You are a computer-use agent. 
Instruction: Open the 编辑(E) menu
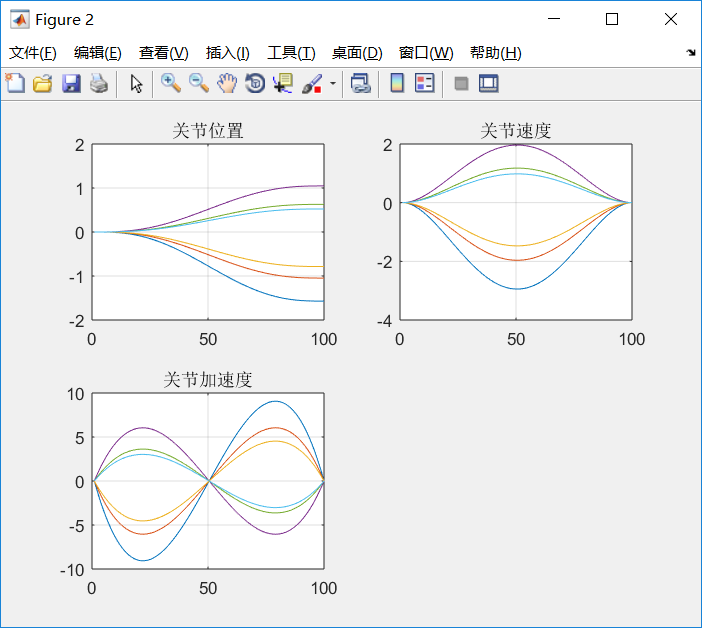coord(98,53)
